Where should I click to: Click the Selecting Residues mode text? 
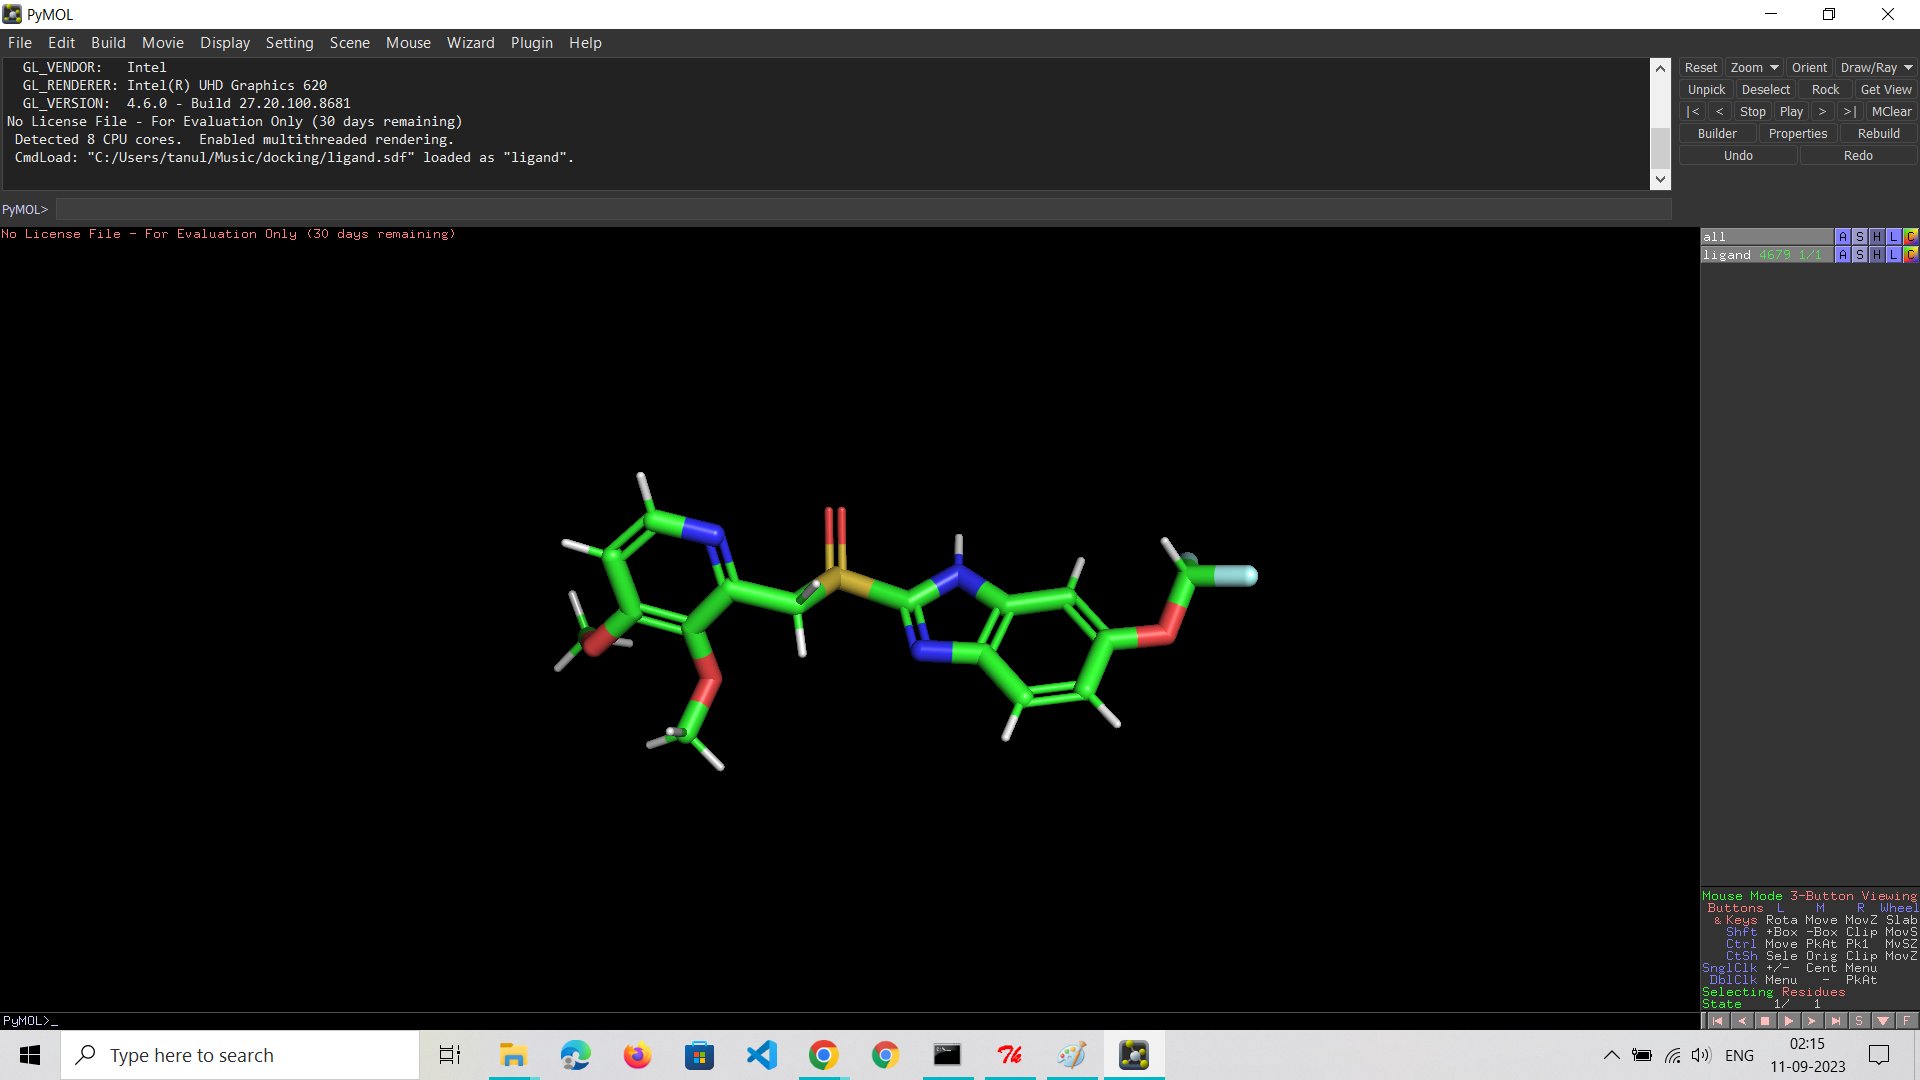point(1773,992)
